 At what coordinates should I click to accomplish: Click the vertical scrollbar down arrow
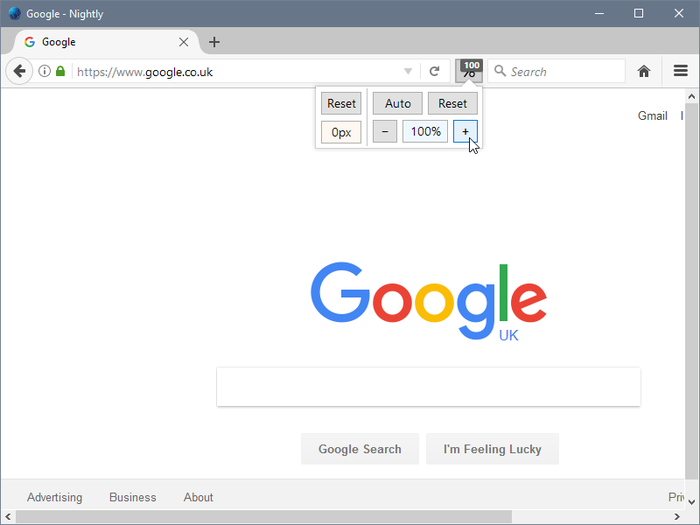[x=692, y=502]
